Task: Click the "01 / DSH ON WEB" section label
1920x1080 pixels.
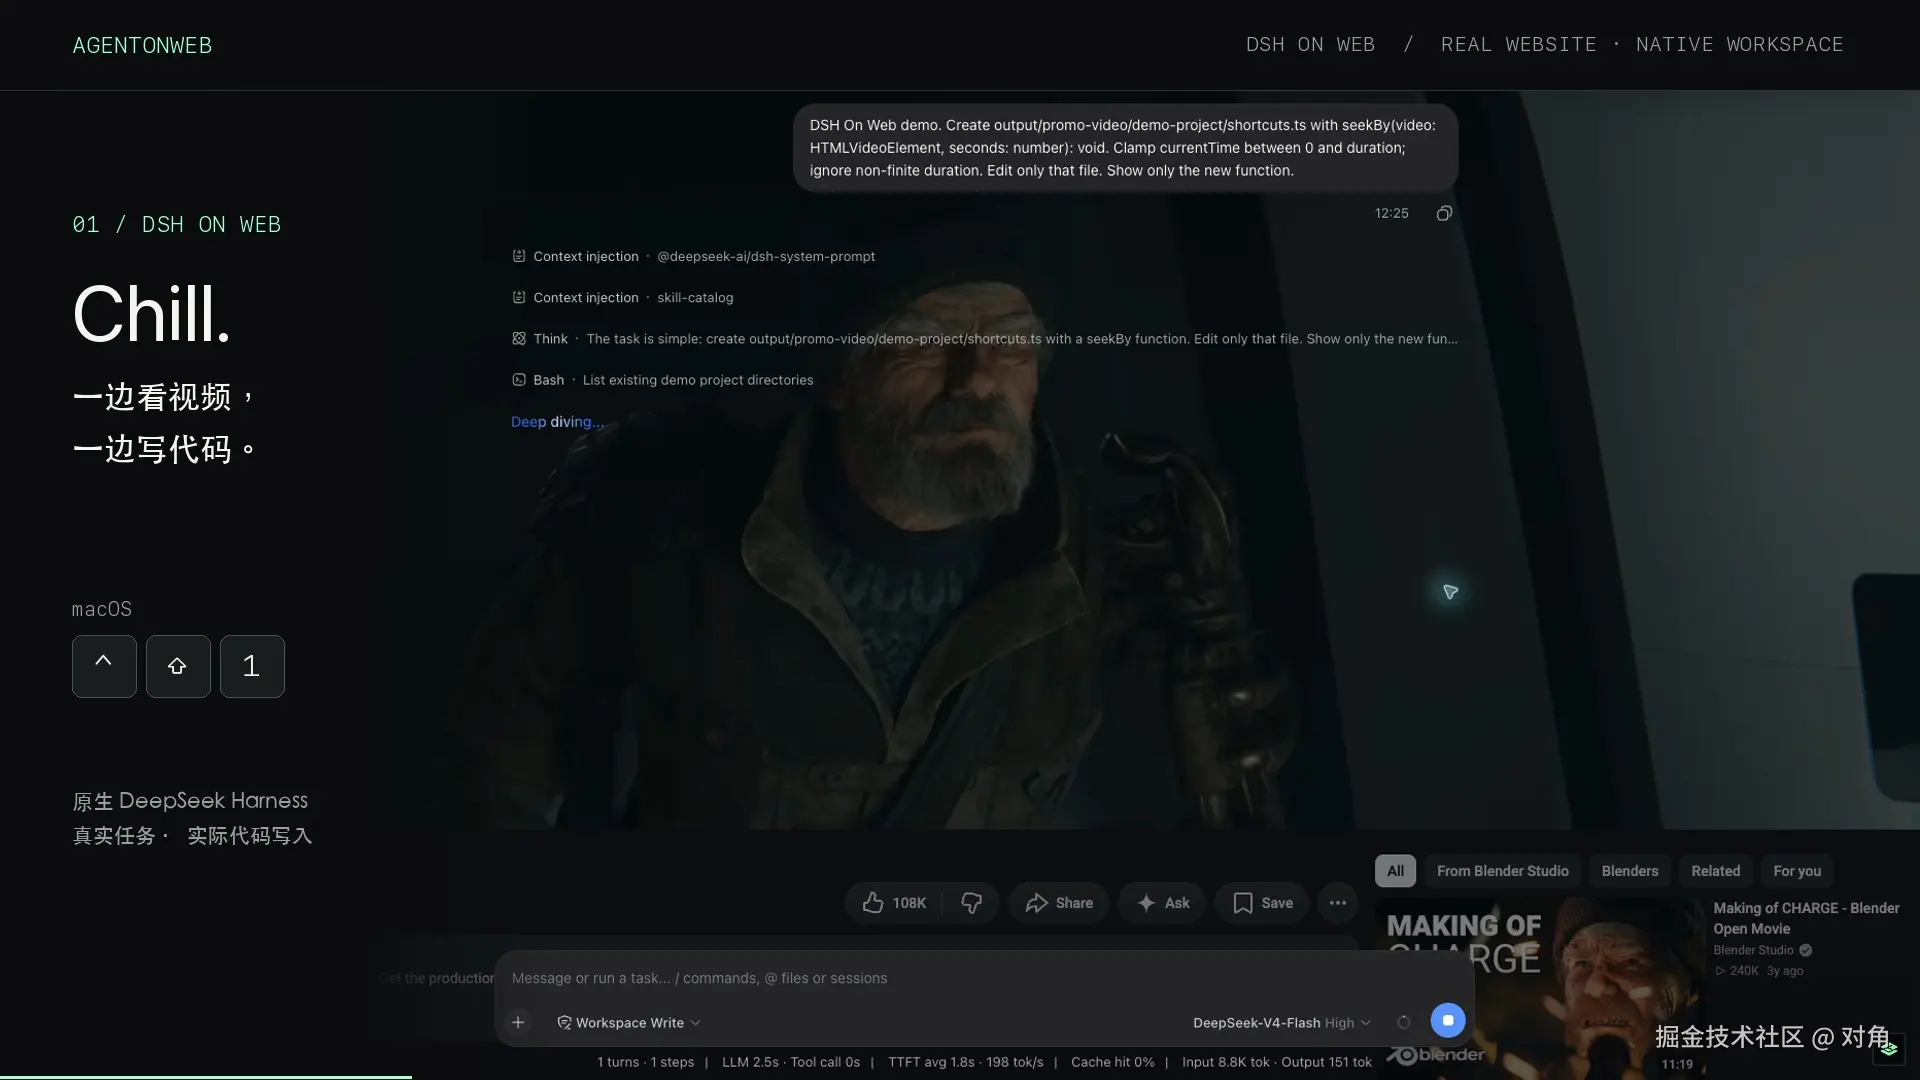Action: (x=176, y=225)
